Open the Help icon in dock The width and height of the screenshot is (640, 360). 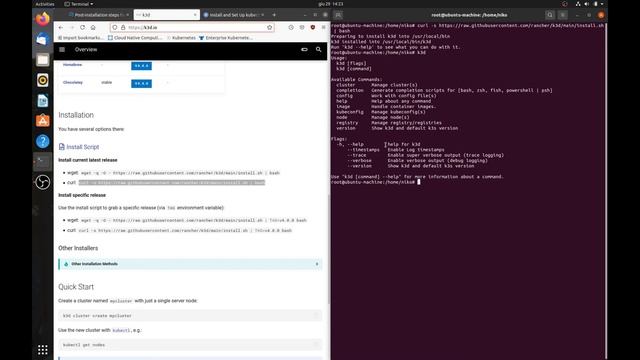pyautogui.click(x=42, y=141)
